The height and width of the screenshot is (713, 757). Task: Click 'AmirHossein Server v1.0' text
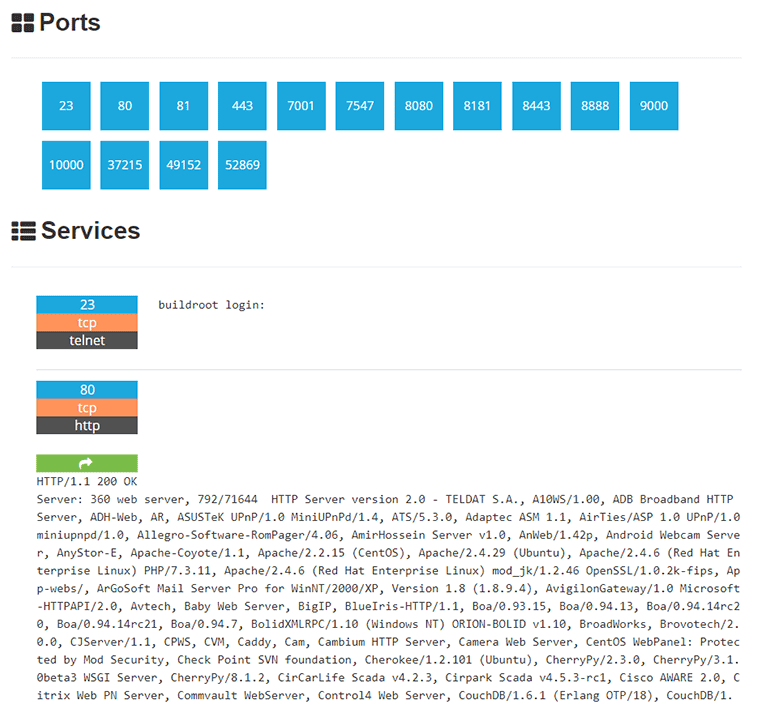coord(428,535)
